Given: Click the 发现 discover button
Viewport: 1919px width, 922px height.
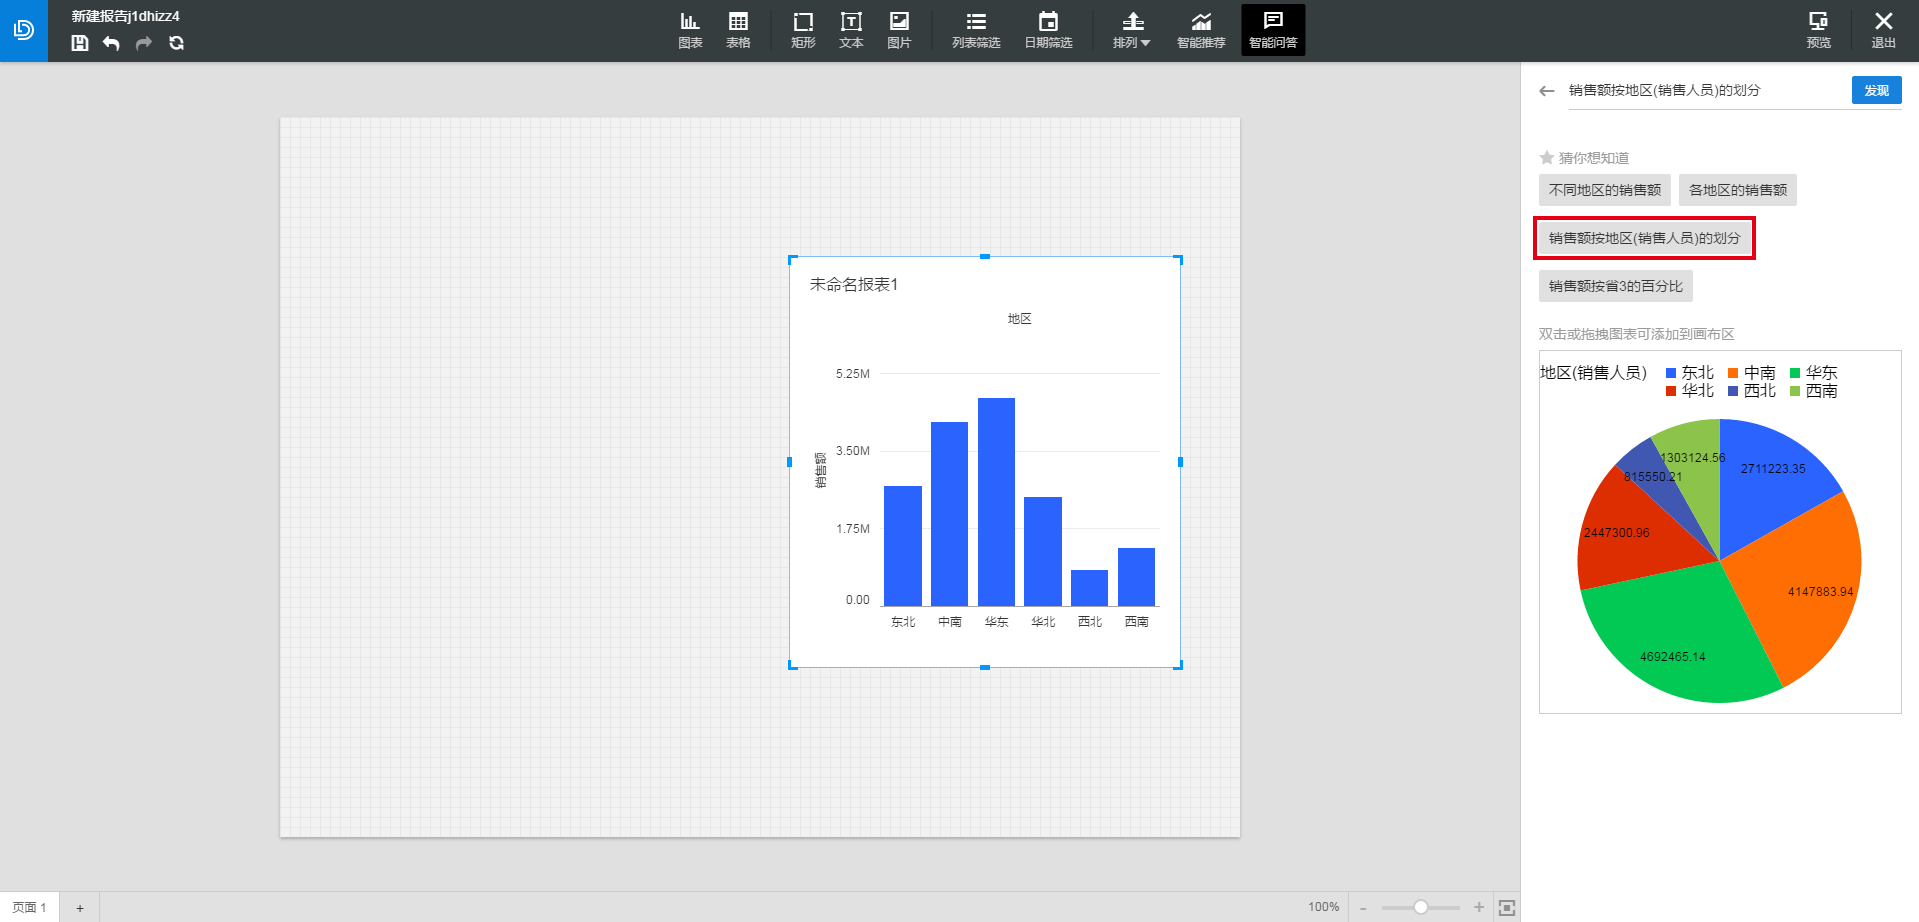Looking at the screenshot, I should (1876, 90).
